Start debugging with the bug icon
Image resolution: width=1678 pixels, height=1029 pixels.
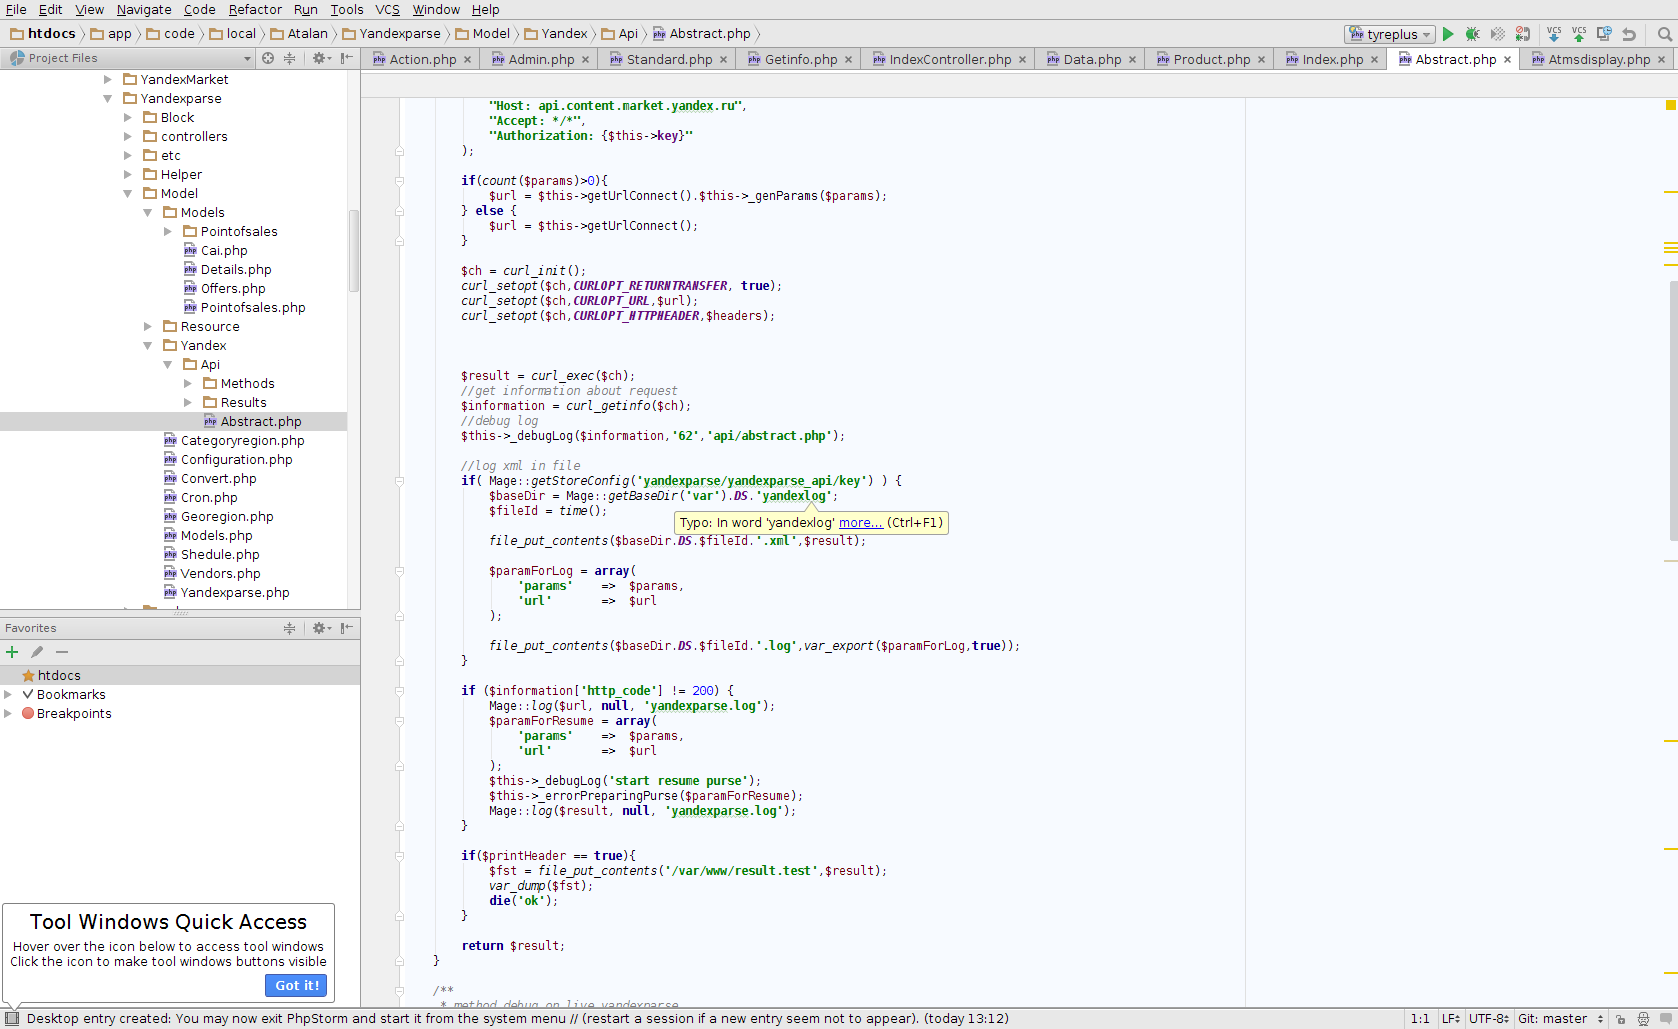(x=1473, y=34)
